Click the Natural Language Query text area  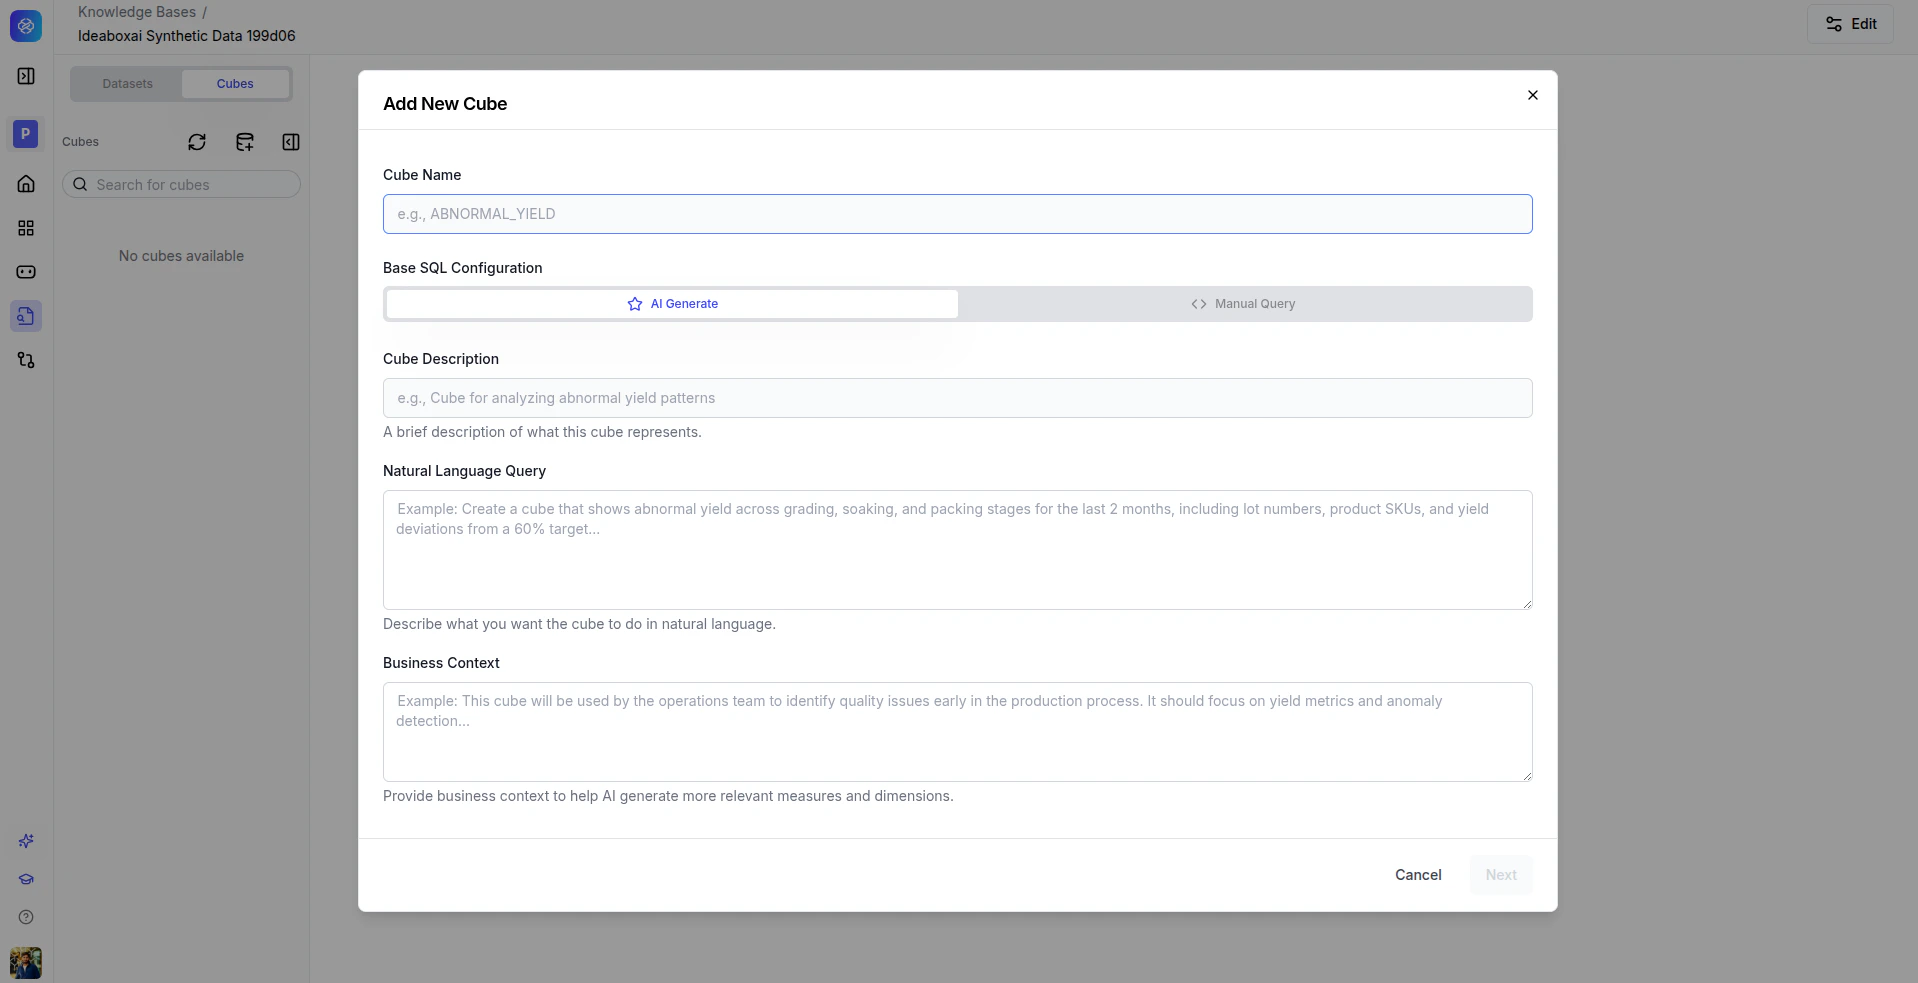pyautogui.click(x=957, y=550)
